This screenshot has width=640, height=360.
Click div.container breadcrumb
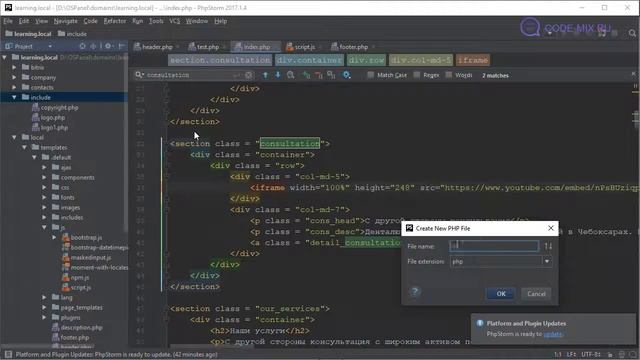pyautogui.click(x=309, y=60)
